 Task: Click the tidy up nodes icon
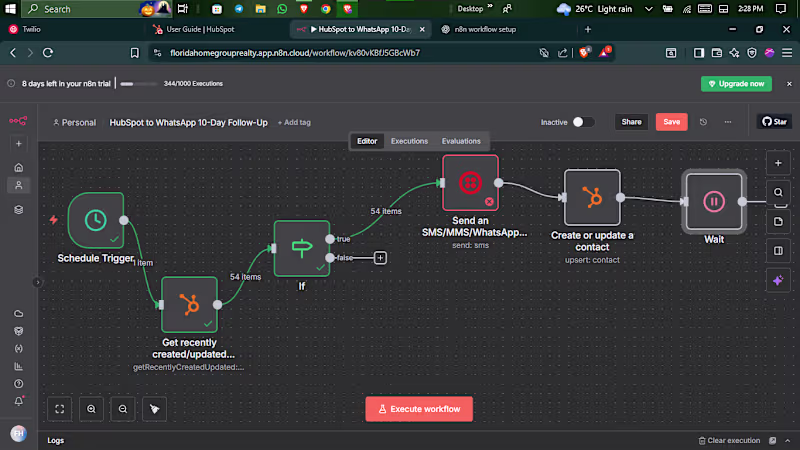(x=155, y=409)
